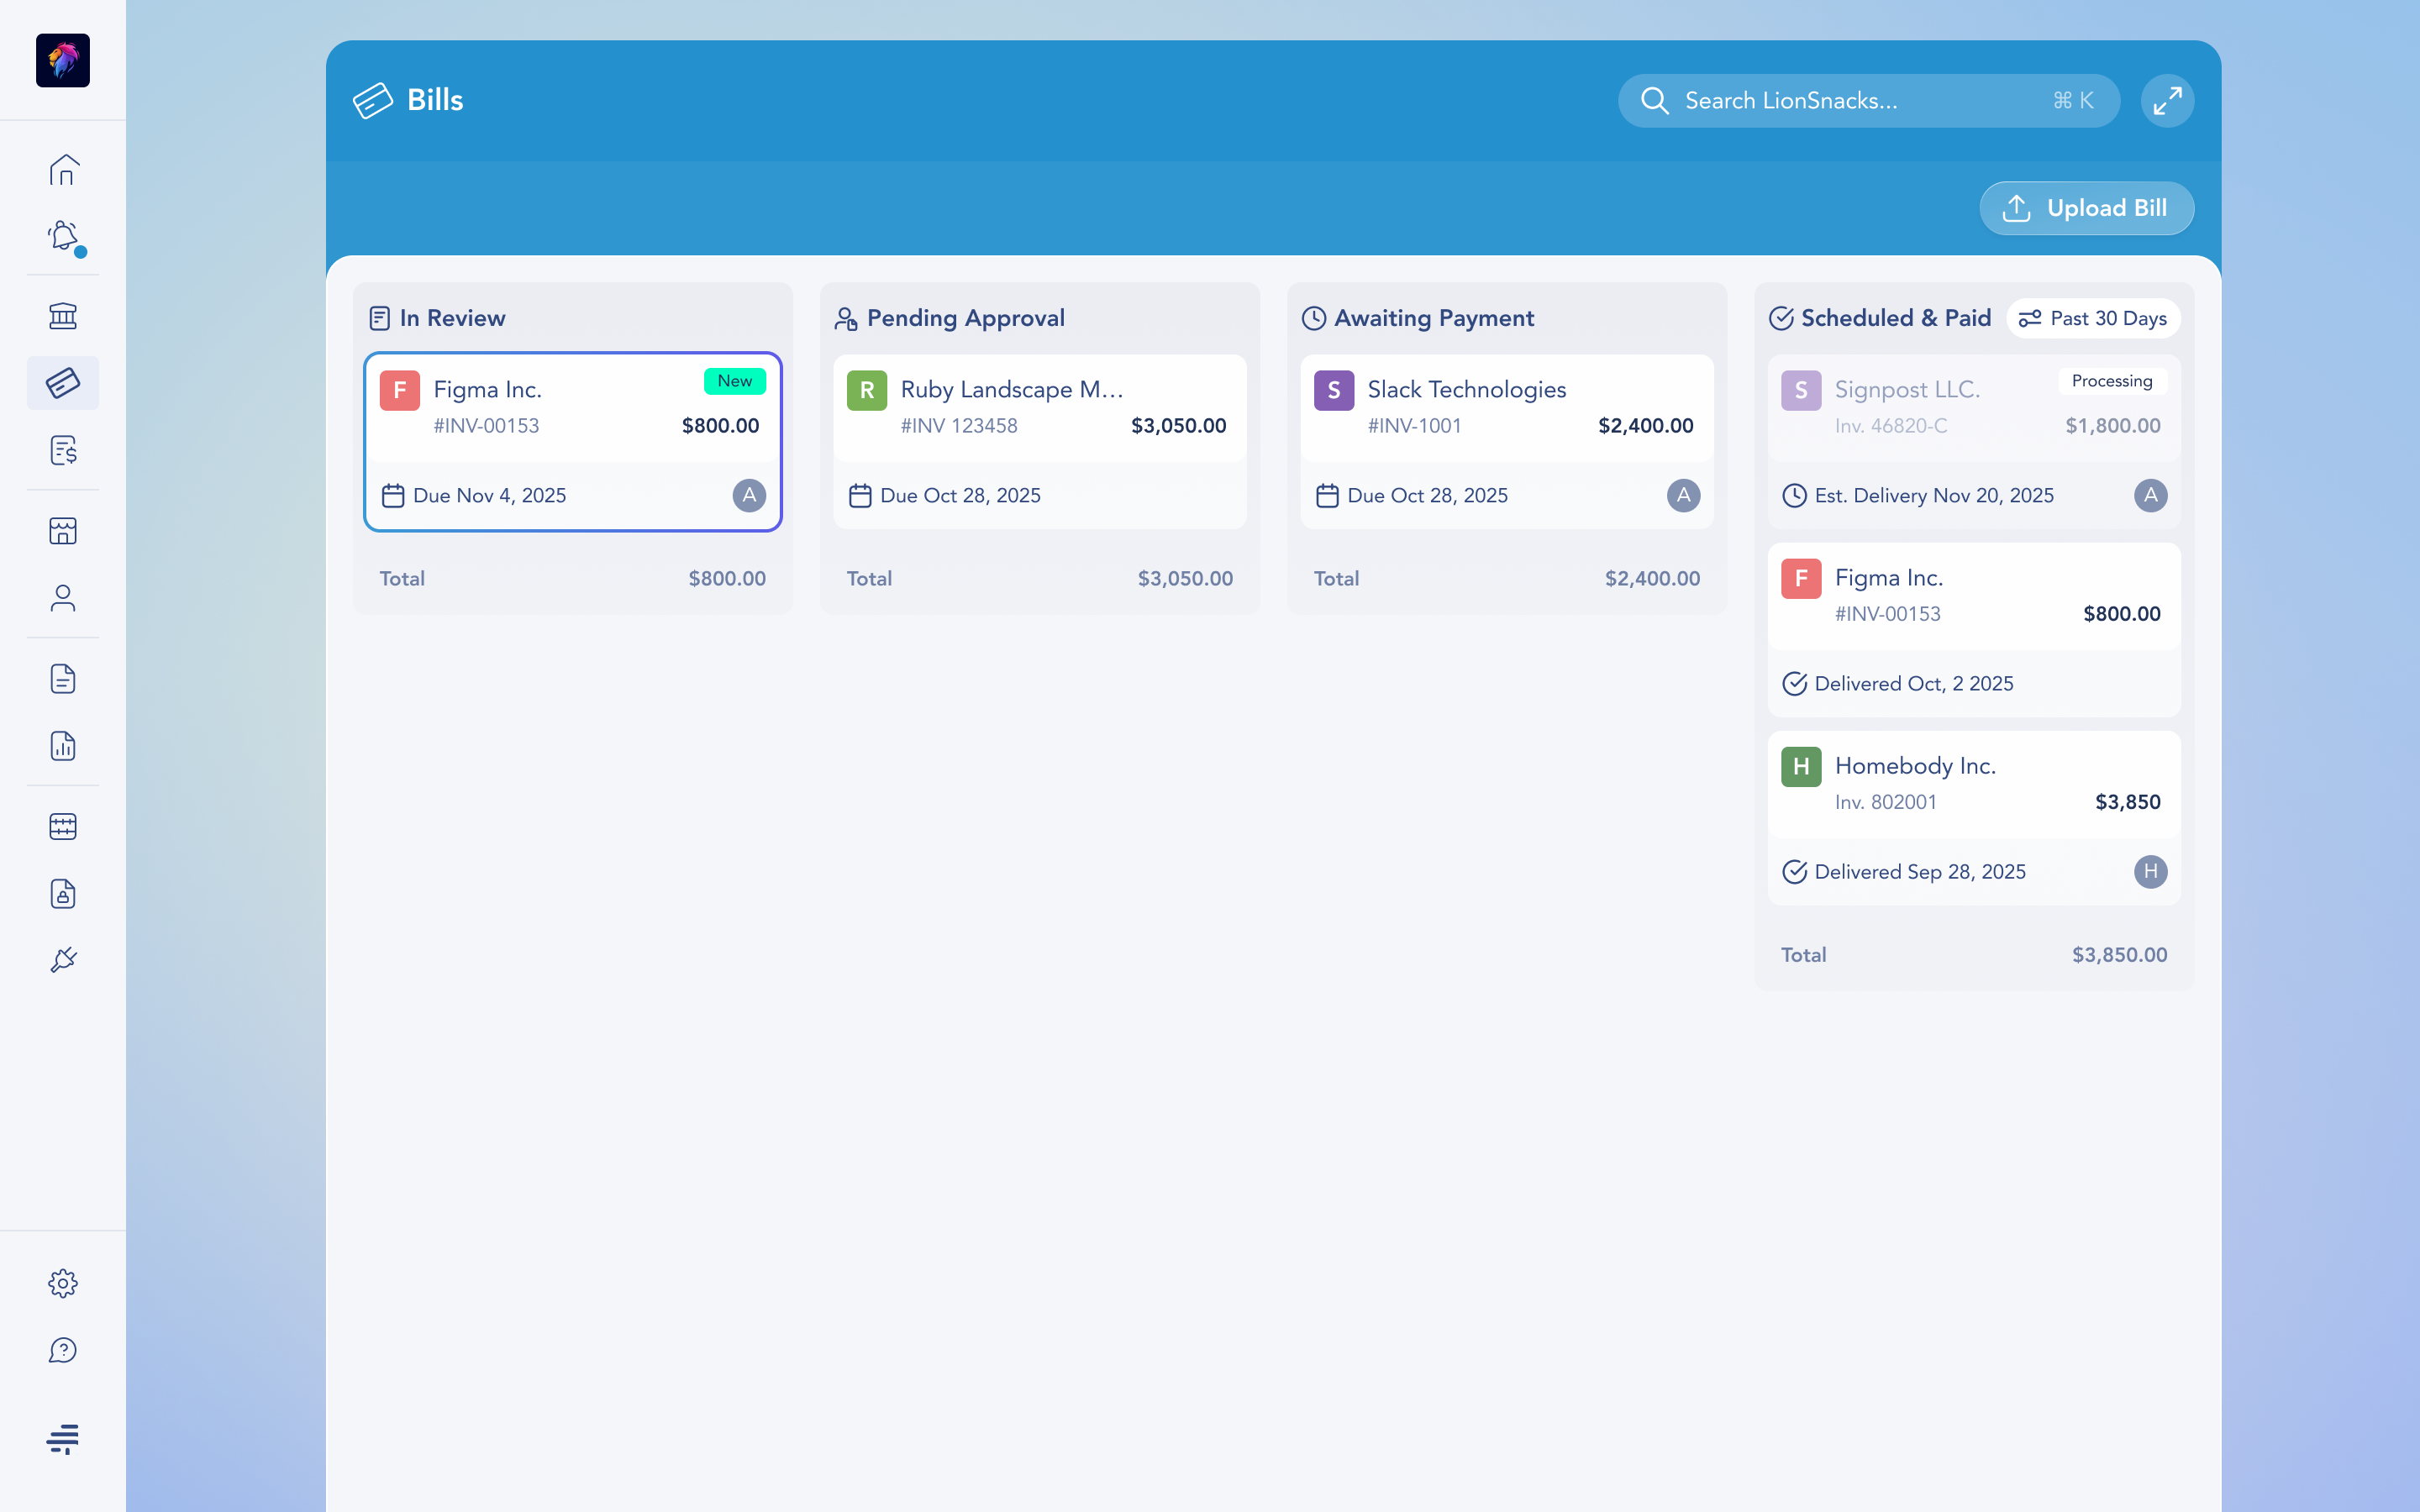Open the Home icon in sidebar
2420x1512 pixels.
point(63,169)
